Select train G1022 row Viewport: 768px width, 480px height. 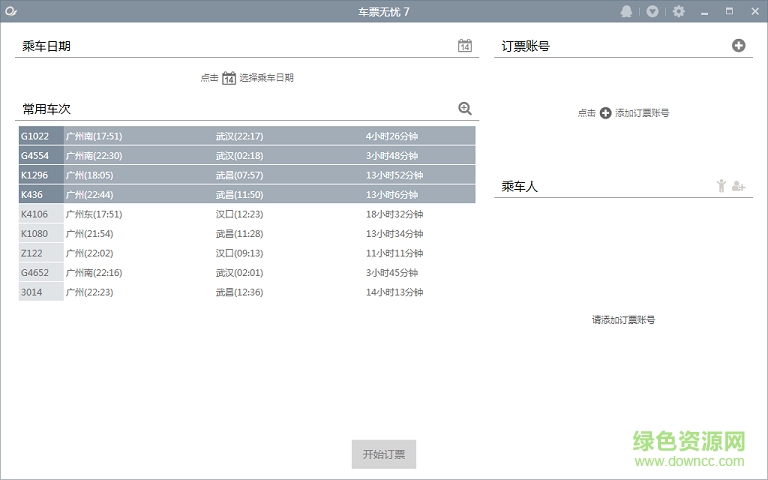pyautogui.click(x=247, y=136)
